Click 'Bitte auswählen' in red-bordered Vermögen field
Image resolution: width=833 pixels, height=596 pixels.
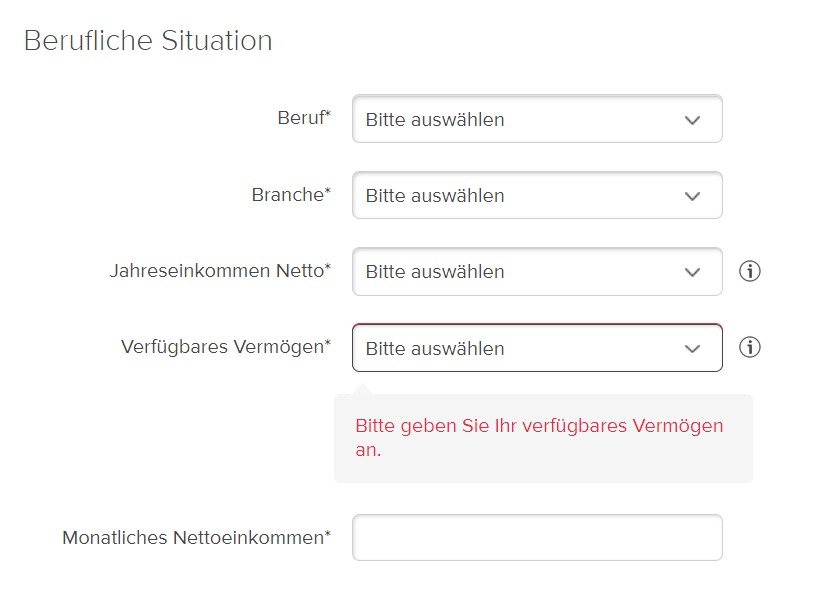pos(435,348)
